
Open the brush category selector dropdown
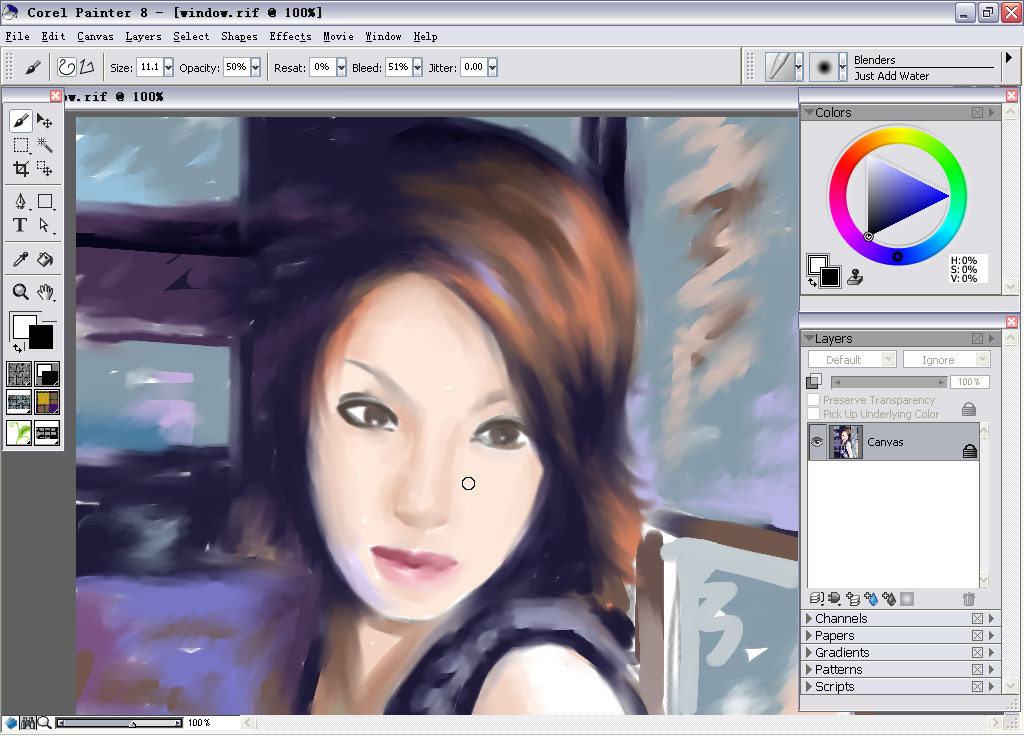pyautogui.click(x=799, y=67)
